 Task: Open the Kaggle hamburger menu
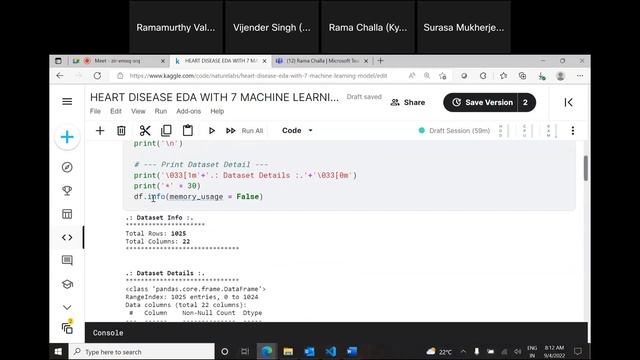tap(67, 102)
